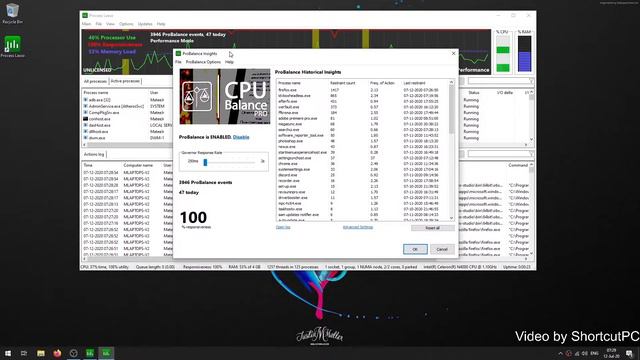Screen dimensions: 640x360
Task: Open File Explorer from the taskbar
Action: (41, 353)
